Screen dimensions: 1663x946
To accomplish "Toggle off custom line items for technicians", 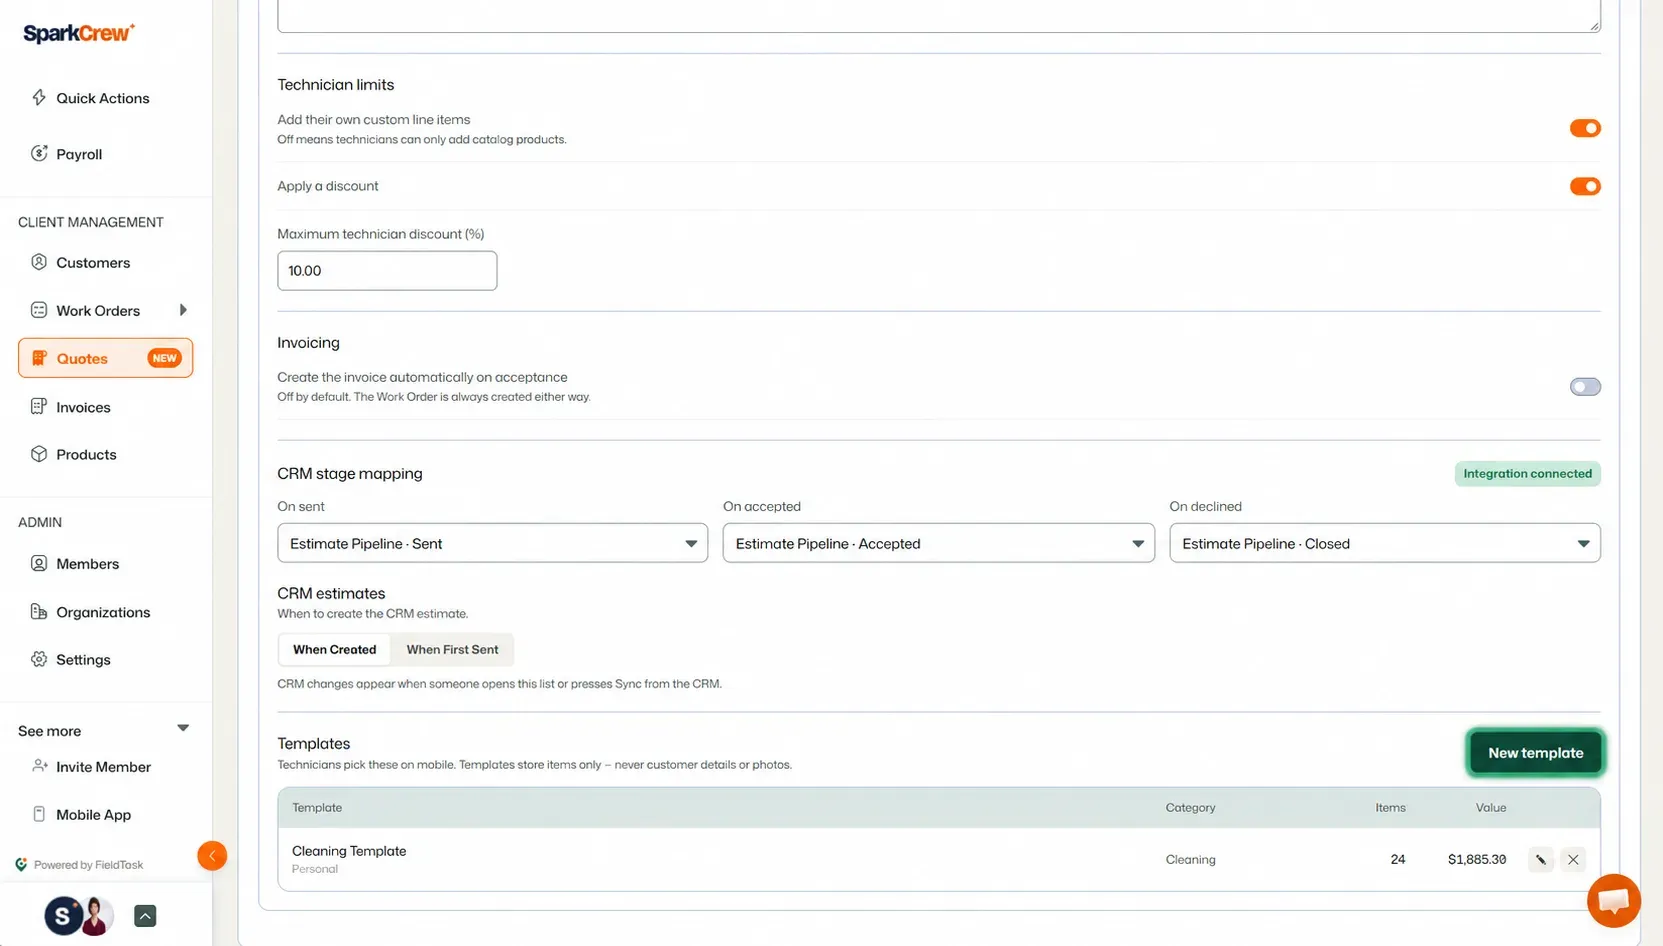I will pyautogui.click(x=1585, y=128).
